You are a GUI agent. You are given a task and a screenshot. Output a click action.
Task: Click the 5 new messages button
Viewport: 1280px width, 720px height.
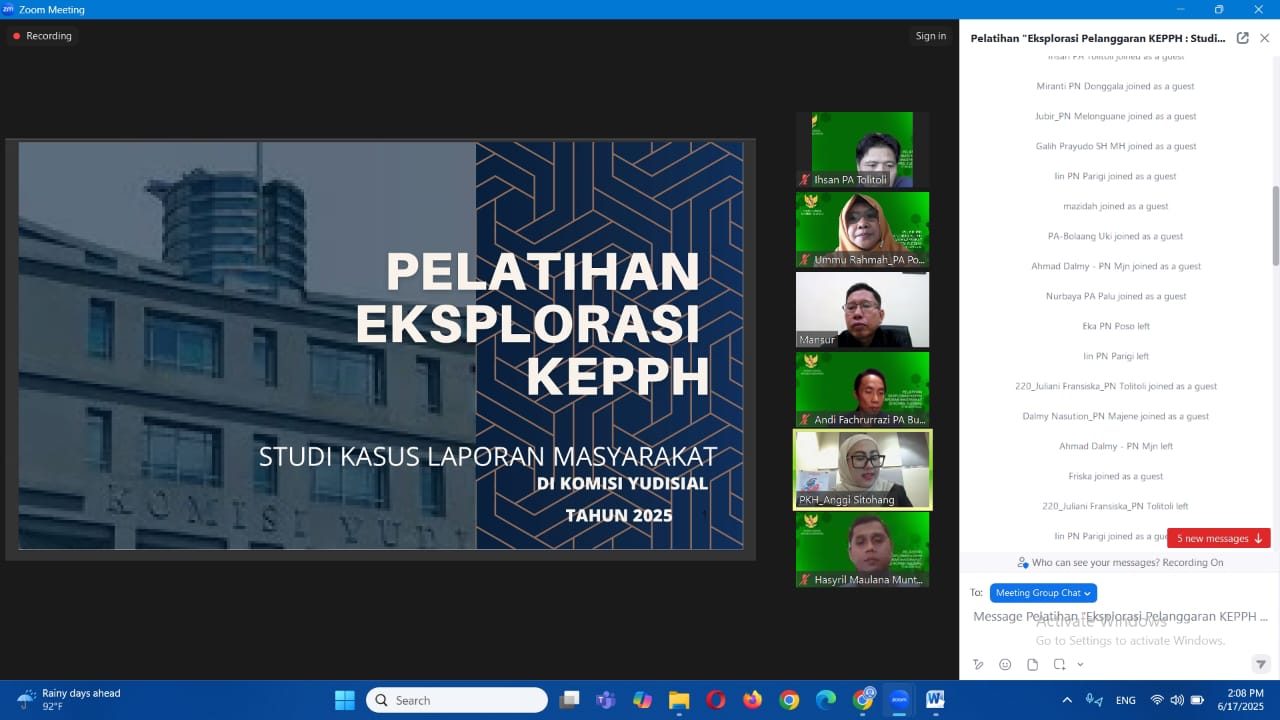point(1218,538)
